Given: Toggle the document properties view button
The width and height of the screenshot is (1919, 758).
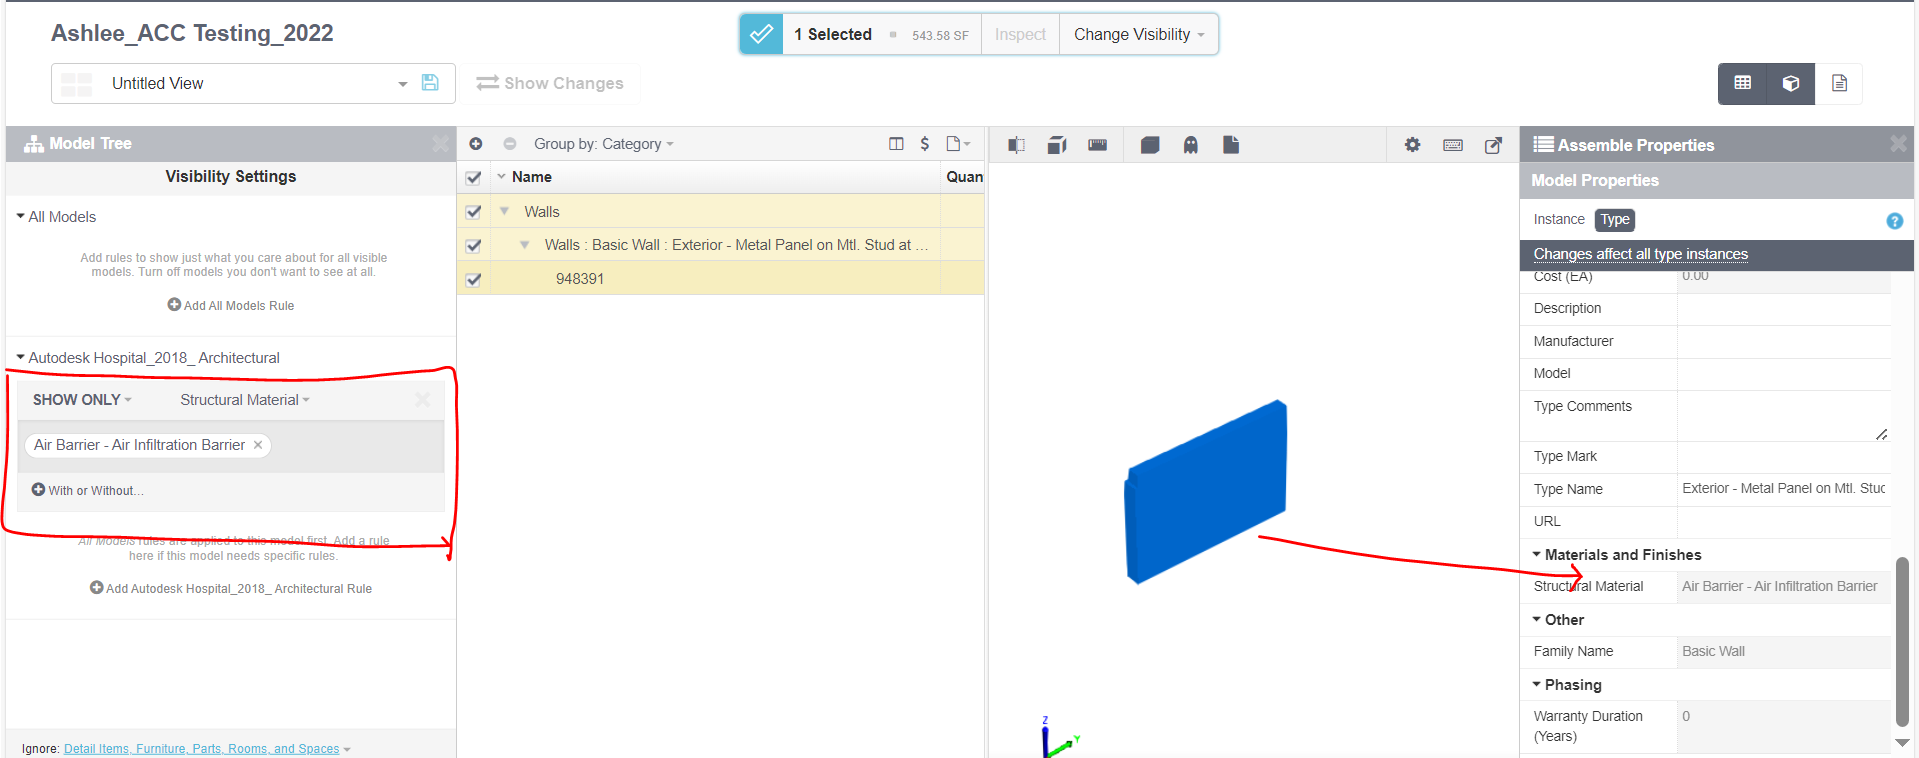Looking at the screenshot, I should tap(1839, 83).
